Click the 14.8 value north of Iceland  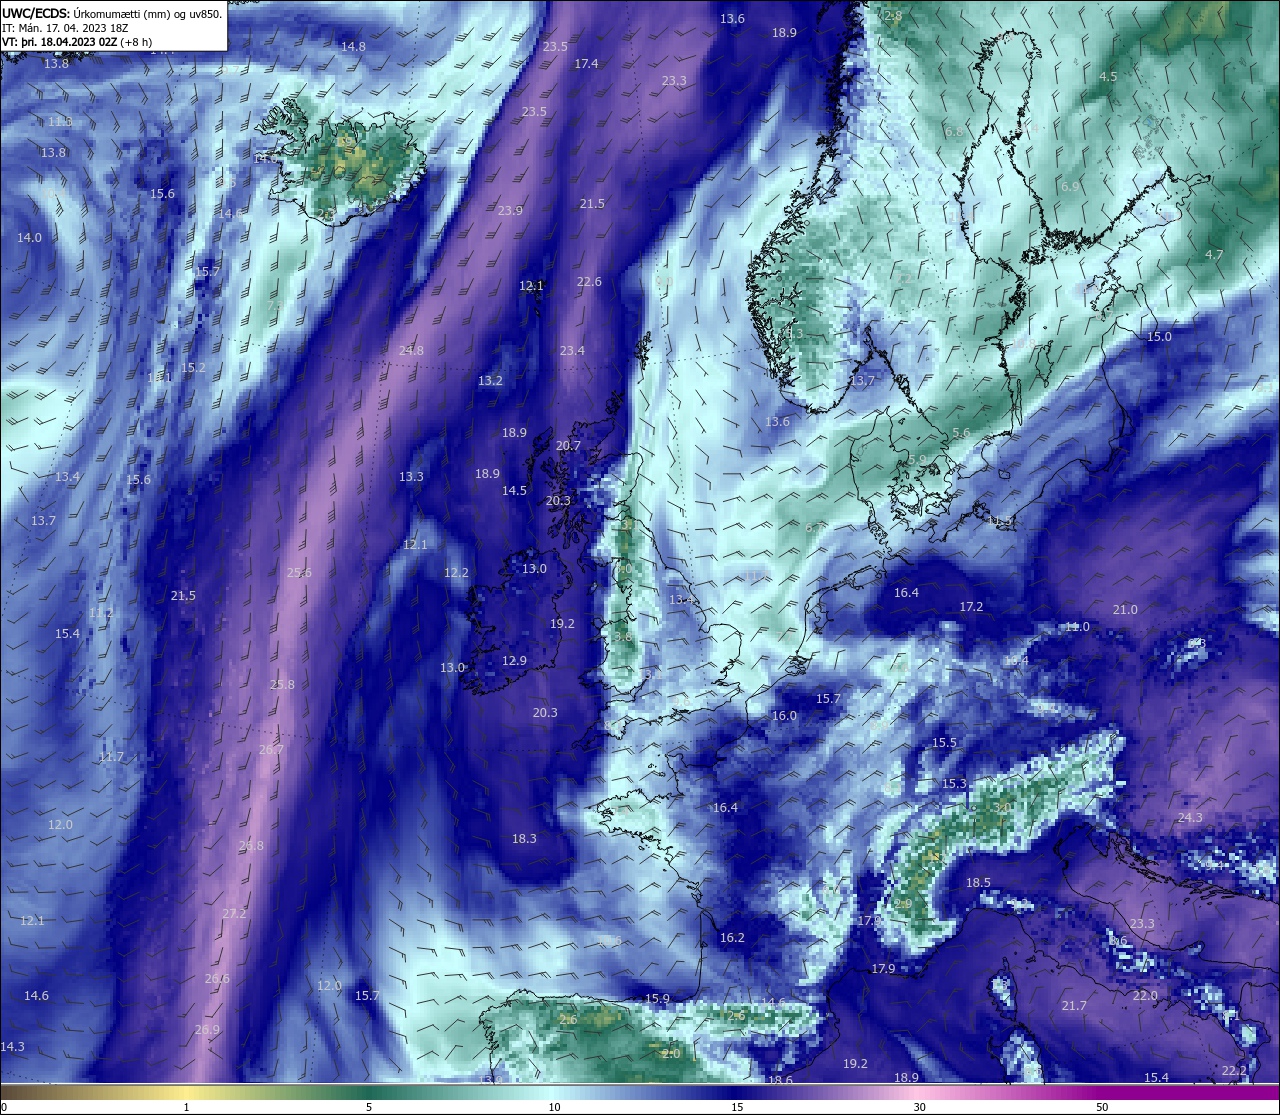(353, 46)
